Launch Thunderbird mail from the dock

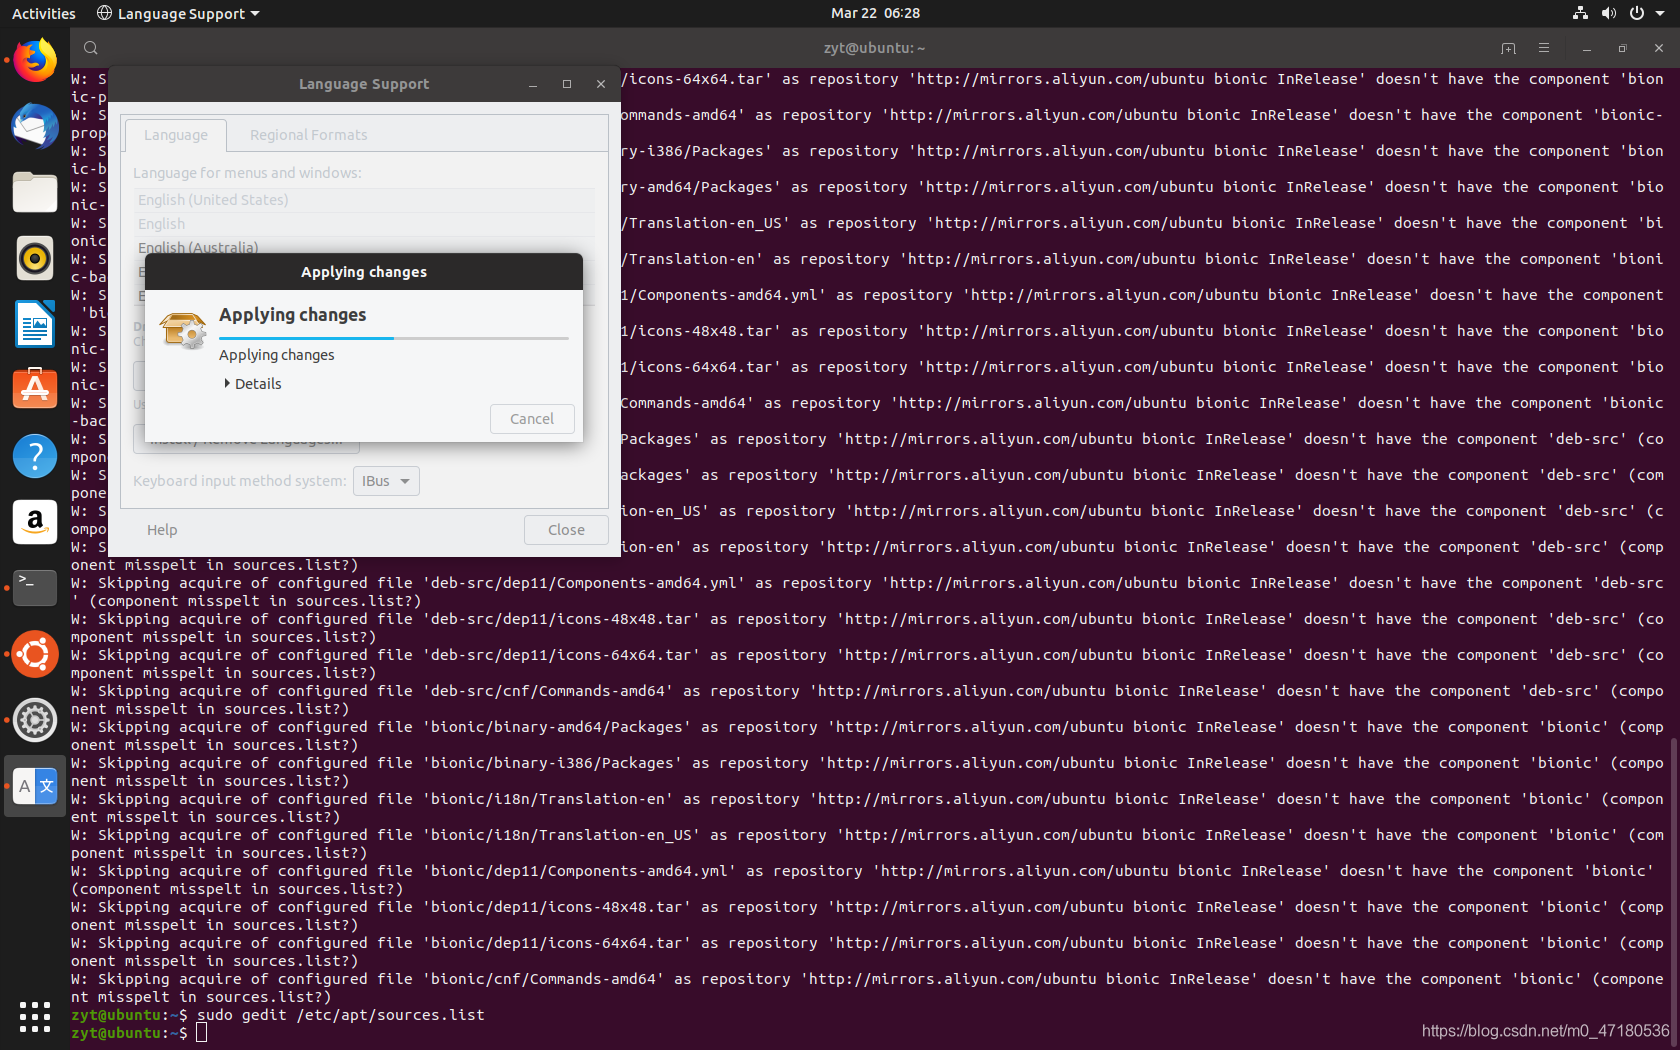pos(35,127)
